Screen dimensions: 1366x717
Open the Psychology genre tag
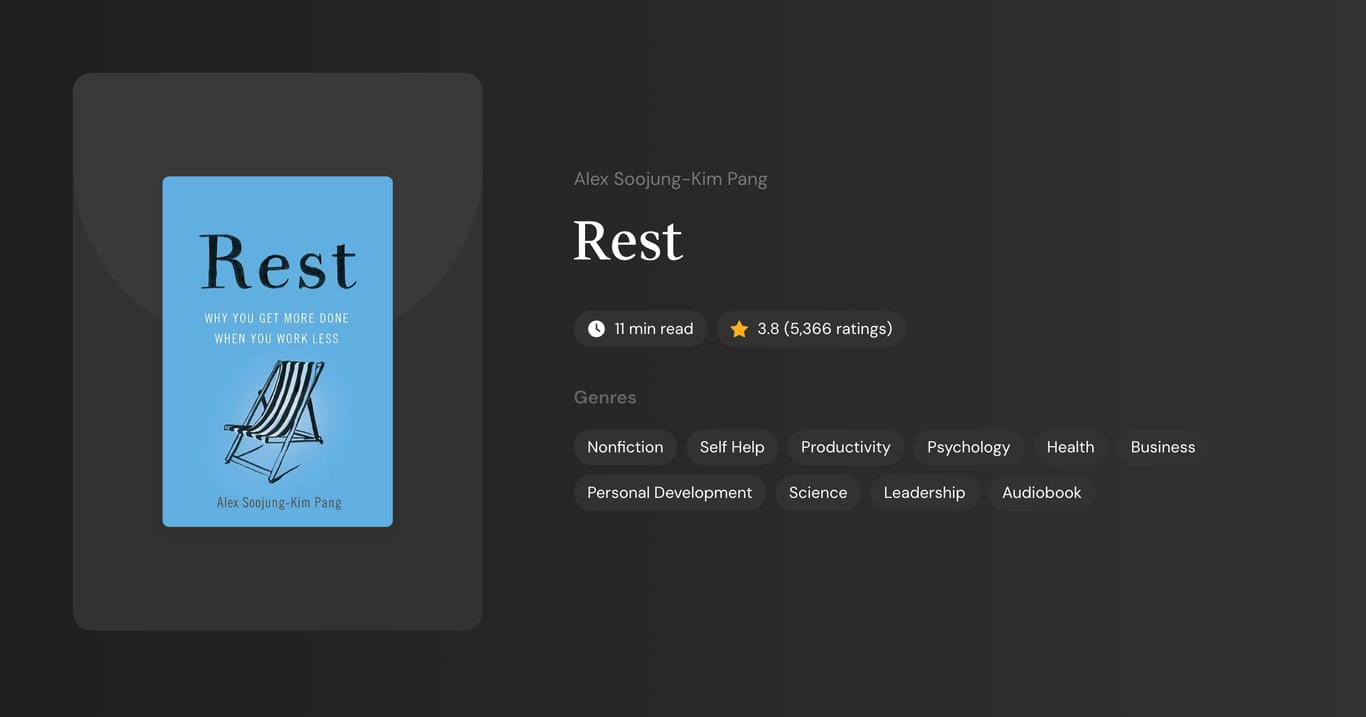click(968, 447)
